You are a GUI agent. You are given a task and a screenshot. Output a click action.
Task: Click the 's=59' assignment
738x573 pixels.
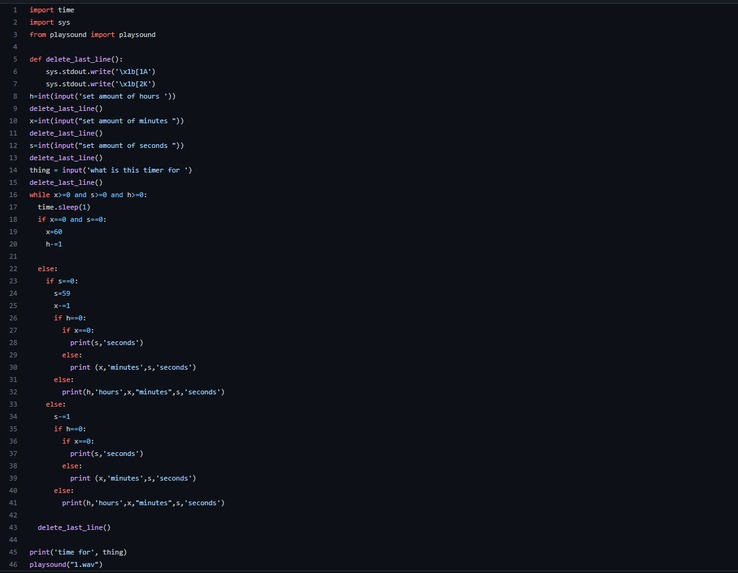(62, 293)
